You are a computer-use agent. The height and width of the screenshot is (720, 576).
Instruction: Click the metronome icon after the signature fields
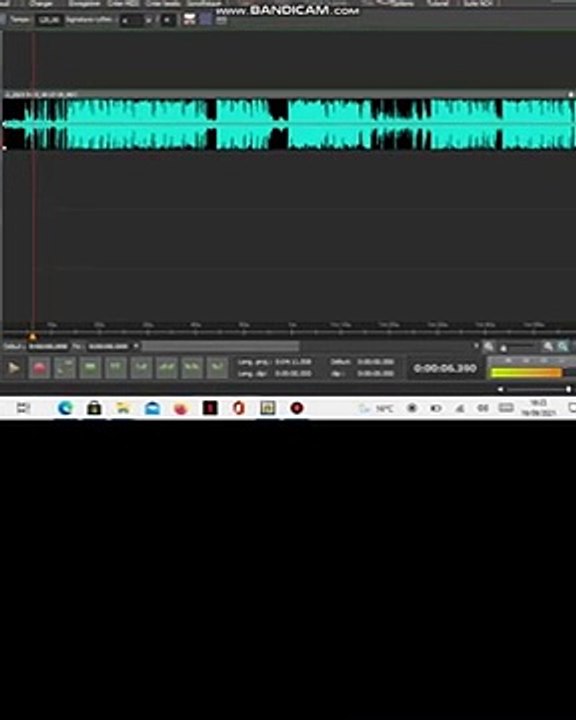[189, 19]
